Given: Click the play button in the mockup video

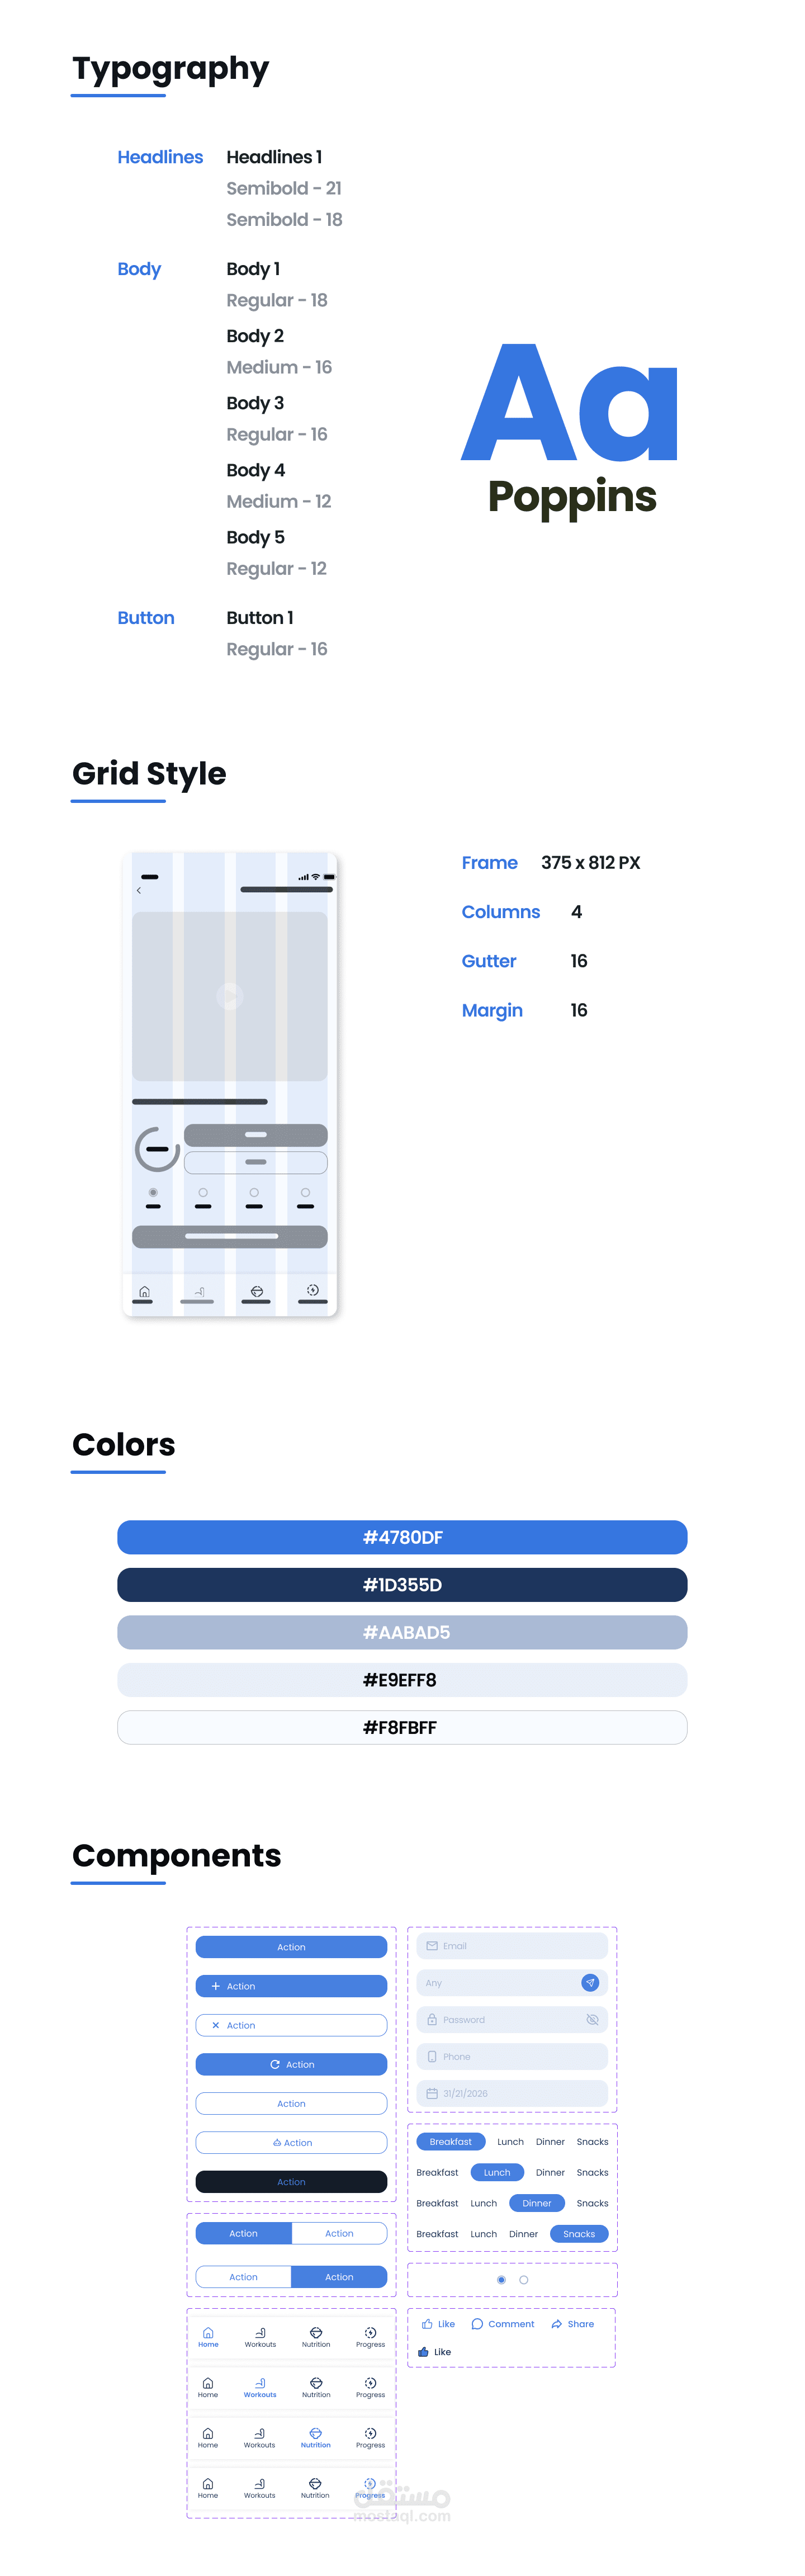Looking at the screenshot, I should (x=230, y=996).
